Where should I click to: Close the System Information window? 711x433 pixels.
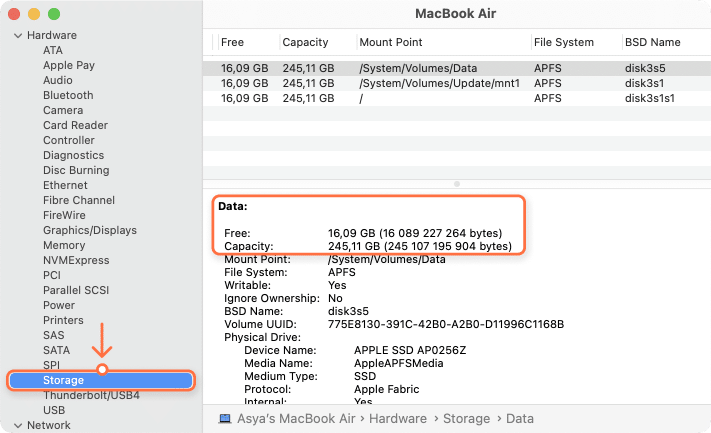coord(14,14)
